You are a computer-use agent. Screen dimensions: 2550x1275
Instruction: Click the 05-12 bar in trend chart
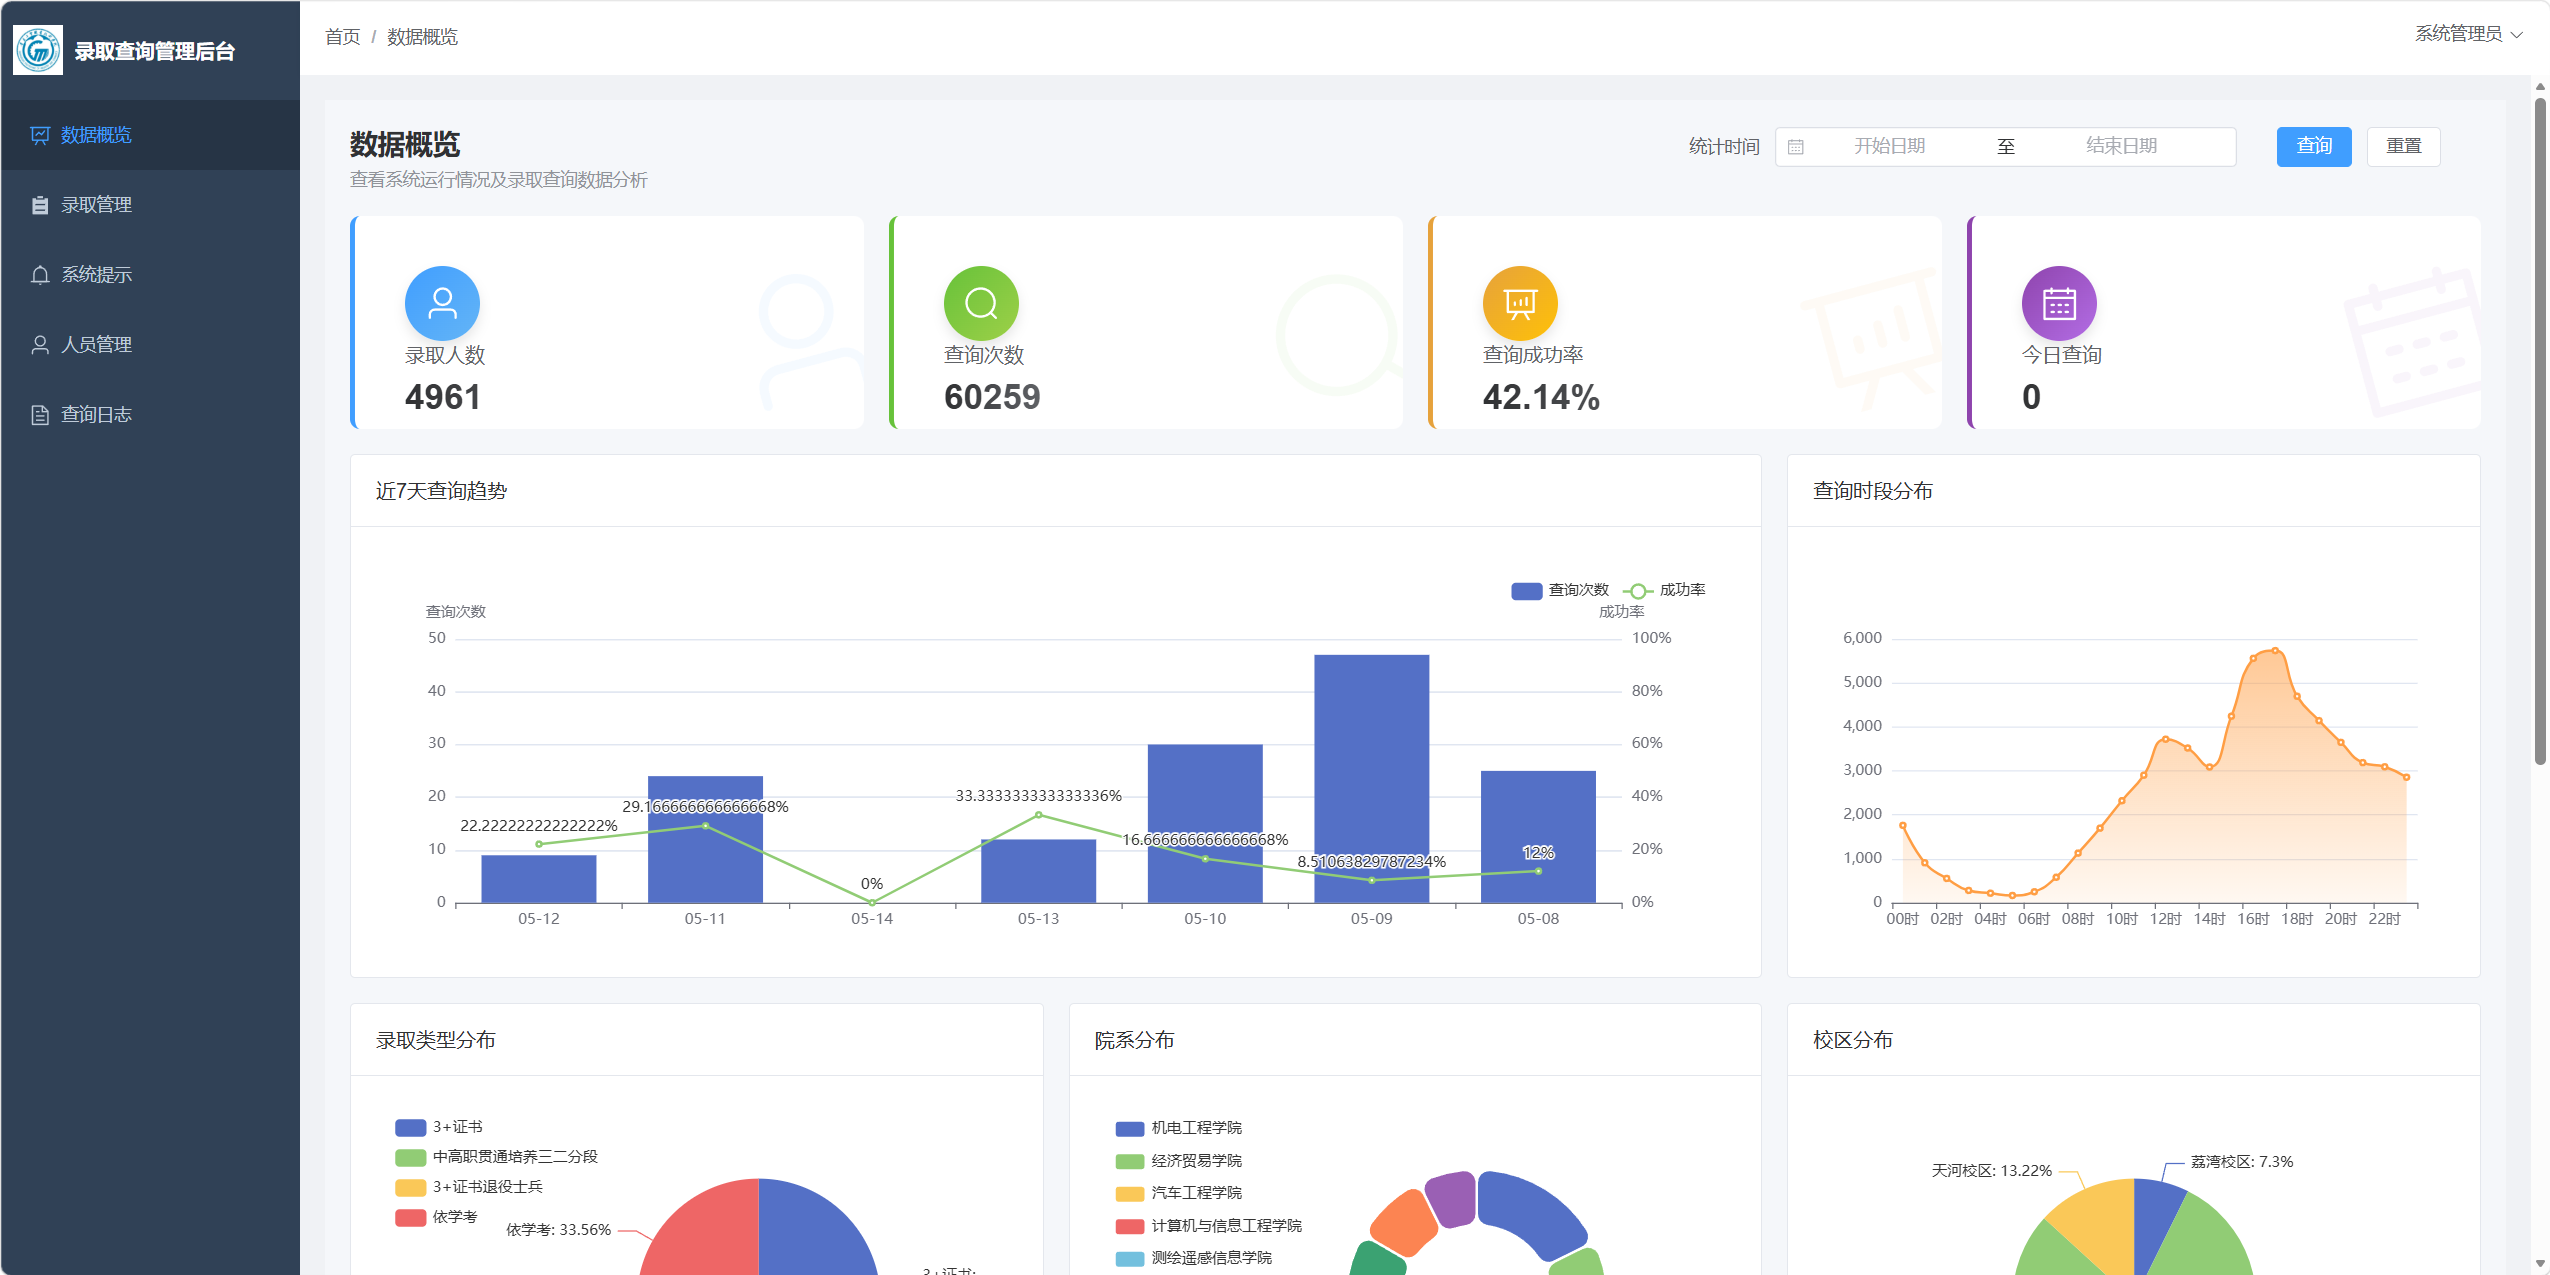(539, 879)
